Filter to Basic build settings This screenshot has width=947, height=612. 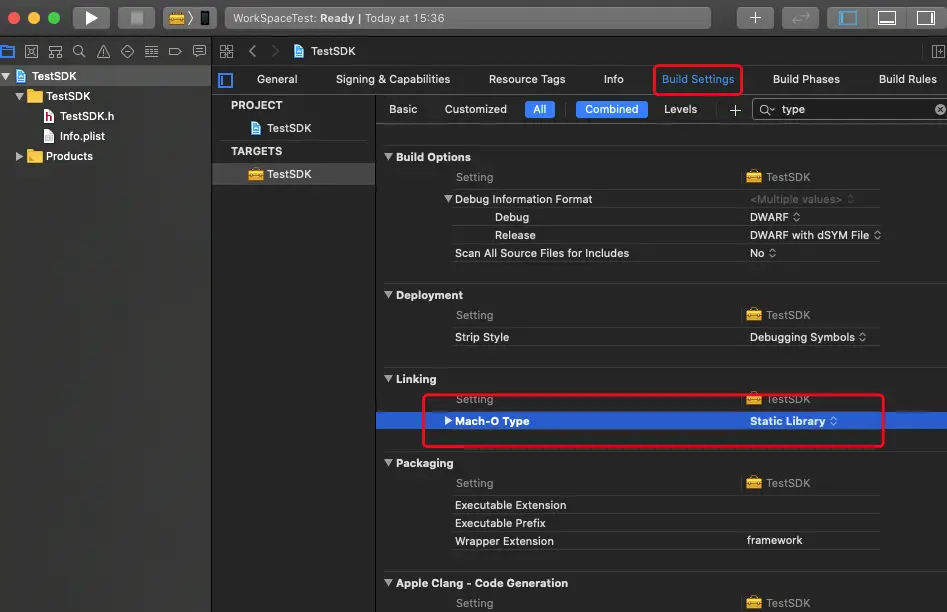coord(403,109)
